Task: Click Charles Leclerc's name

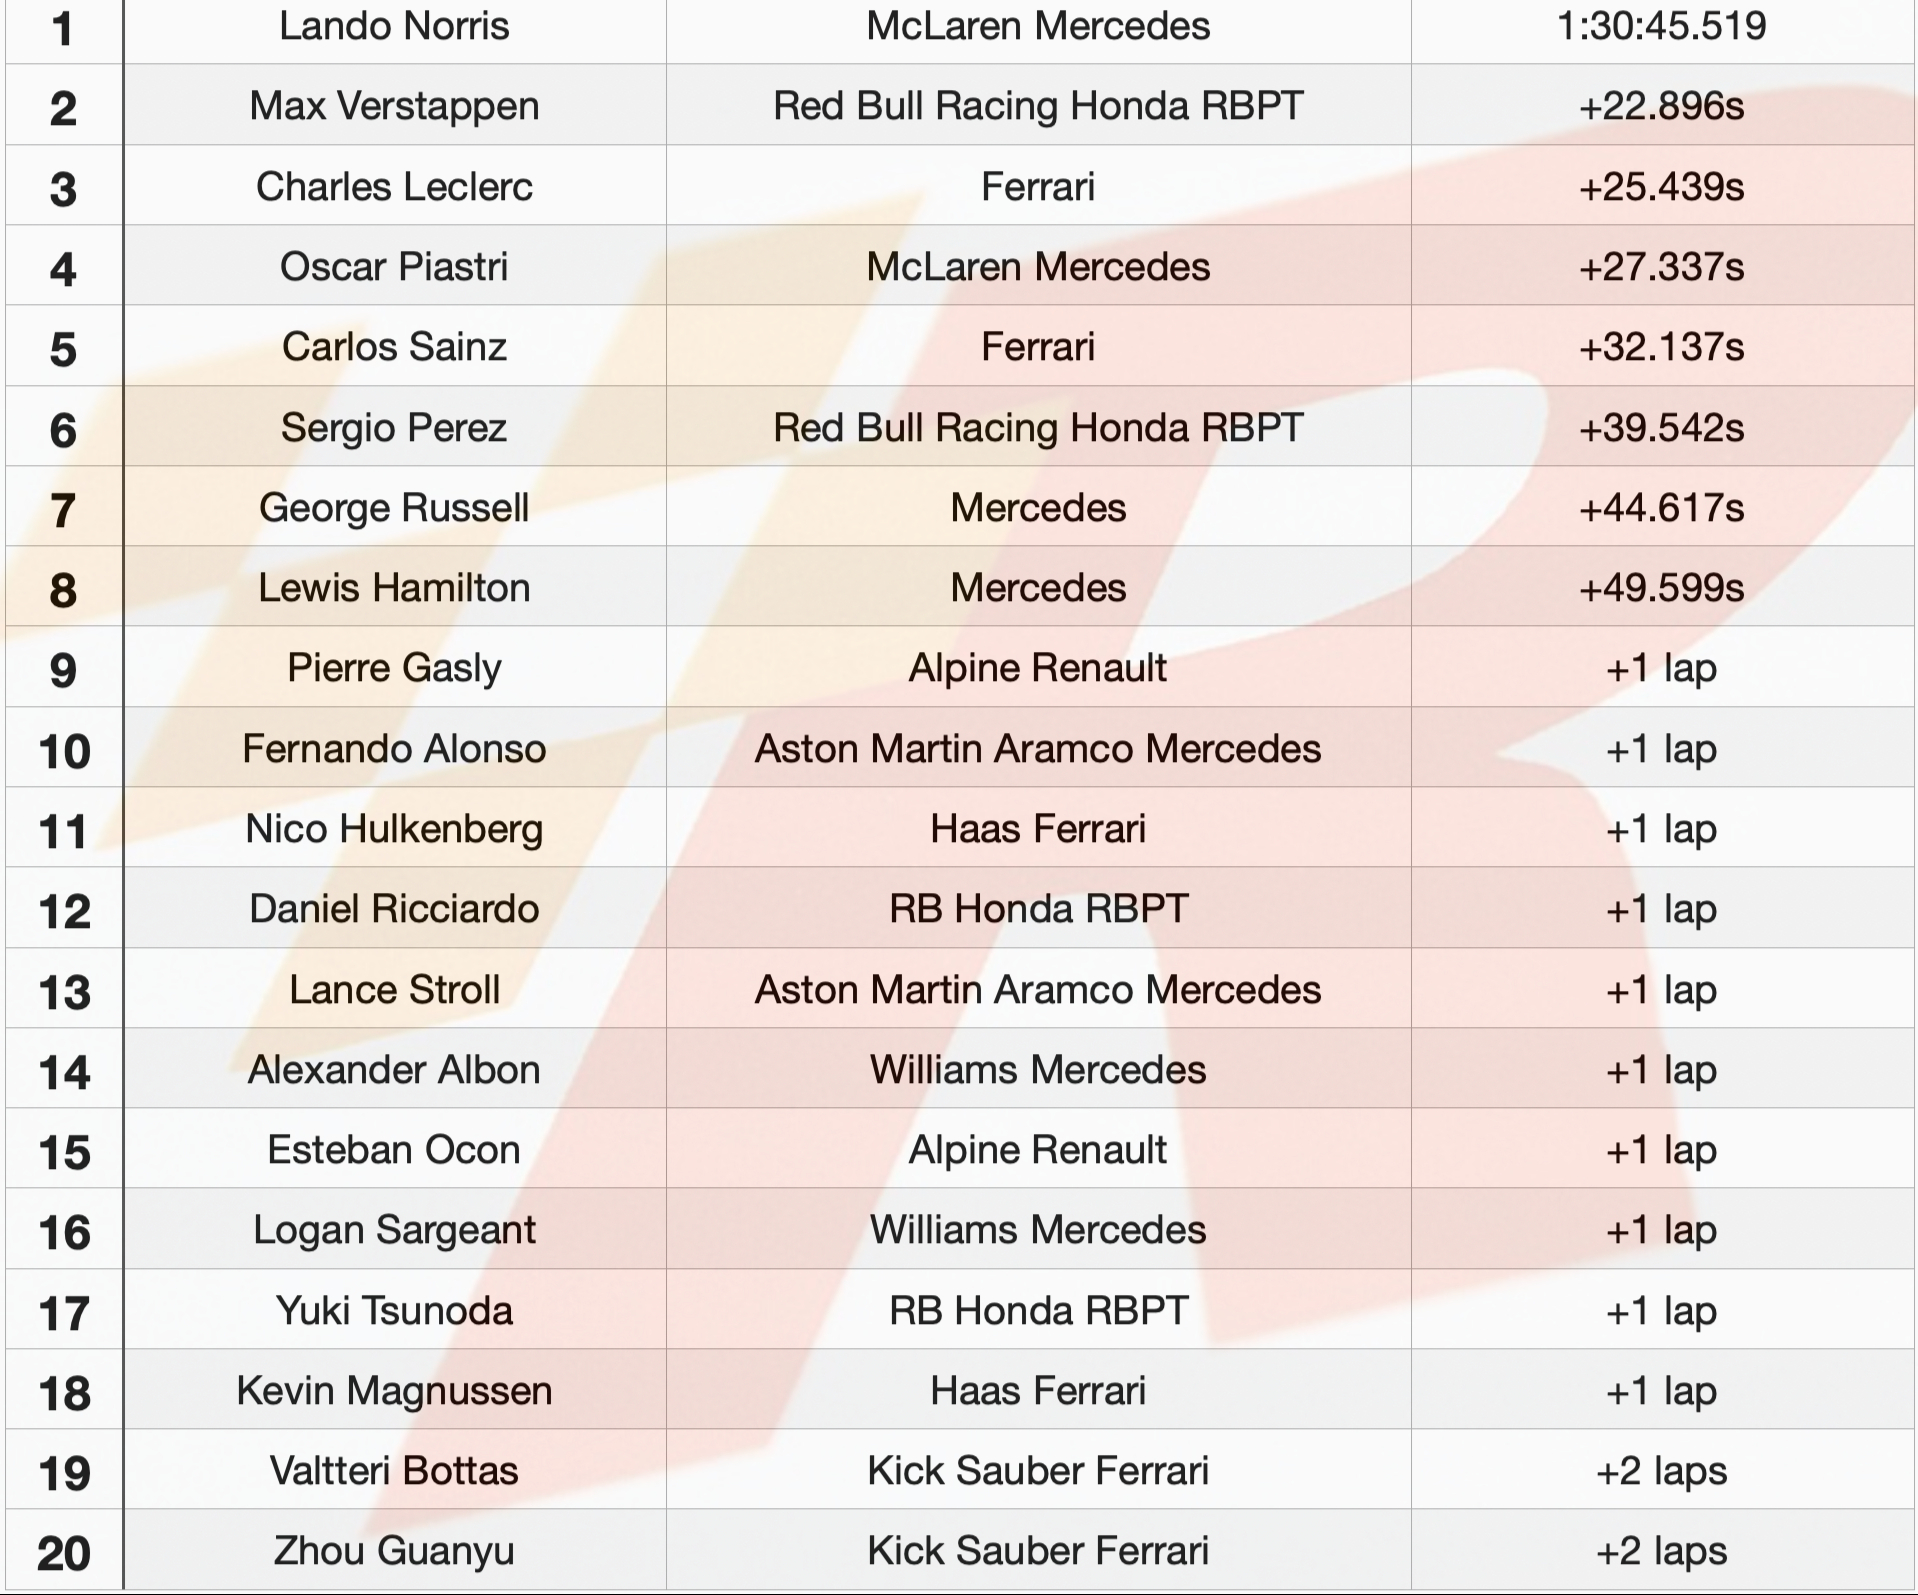Action: pyautogui.click(x=394, y=187)
